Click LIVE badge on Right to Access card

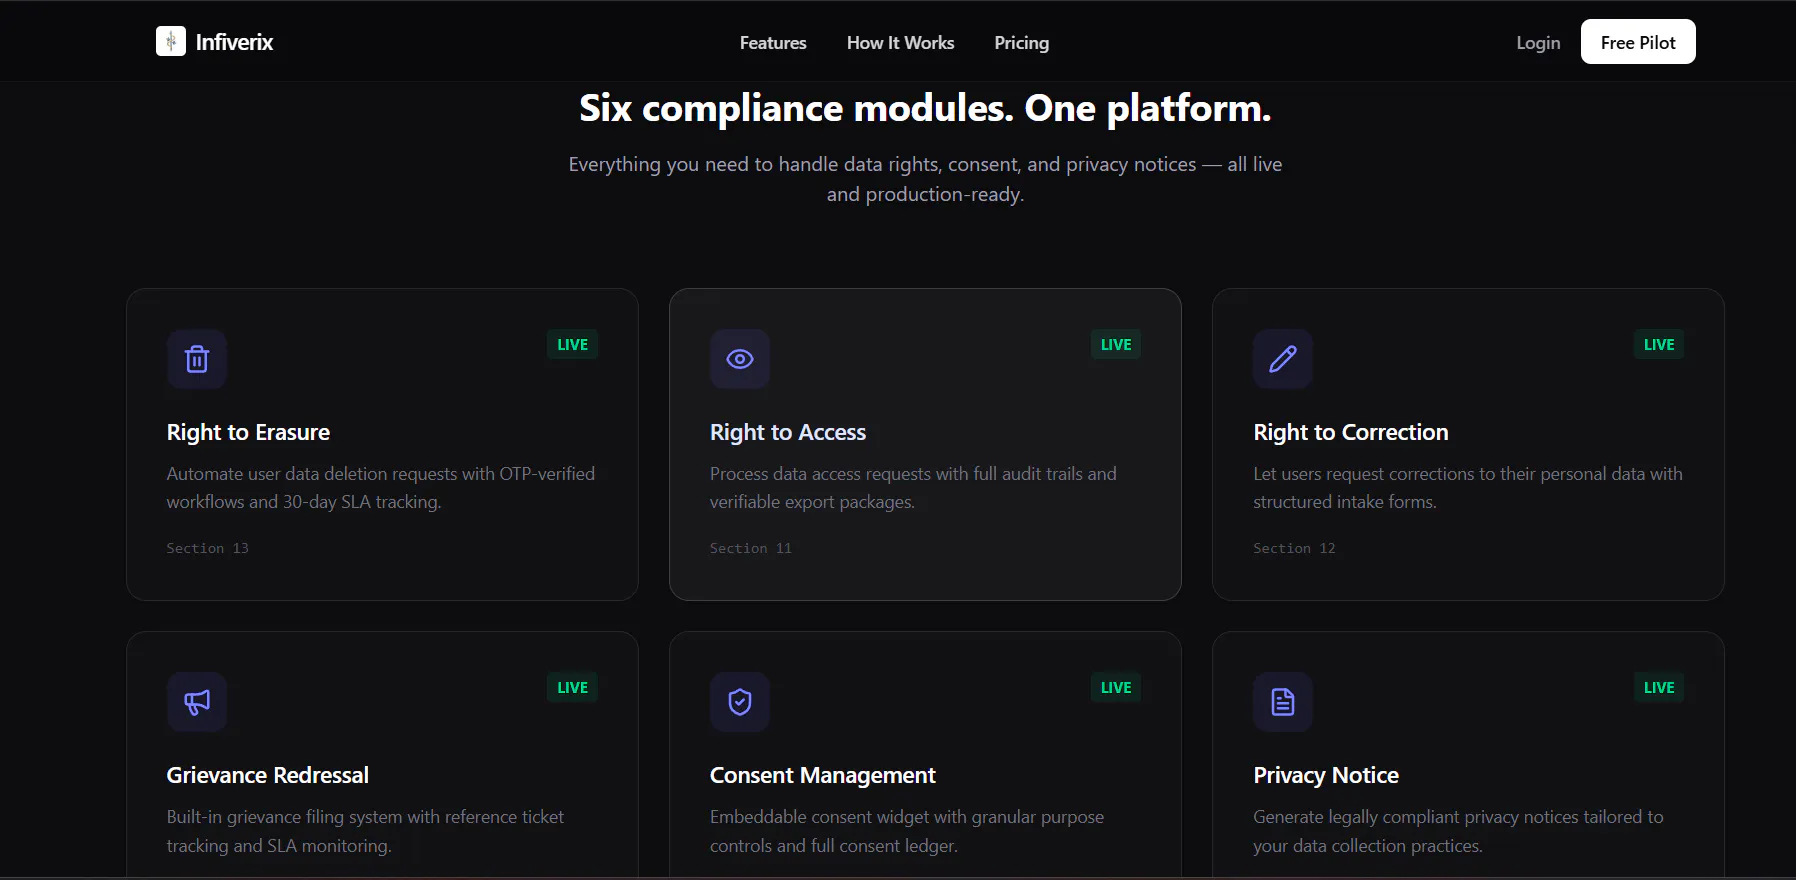[1116, 344]
